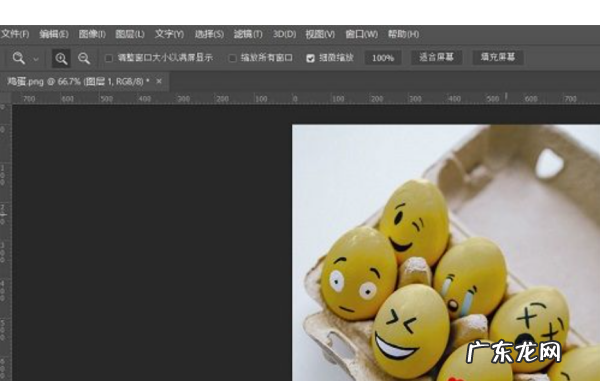Screen dimensions: 600x381
Task: Open the 编辑(E) menu
Action: tap(54, 34)
